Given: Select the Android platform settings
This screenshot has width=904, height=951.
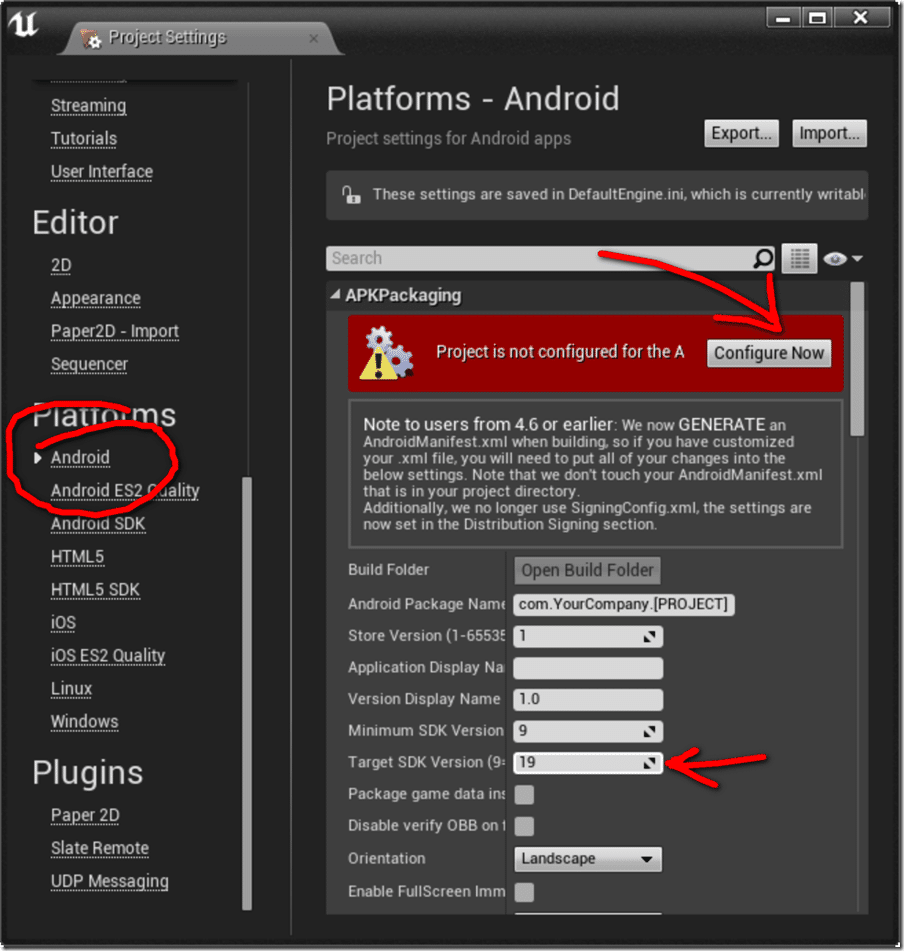Looking at the screenshot, I should point(80,457).
